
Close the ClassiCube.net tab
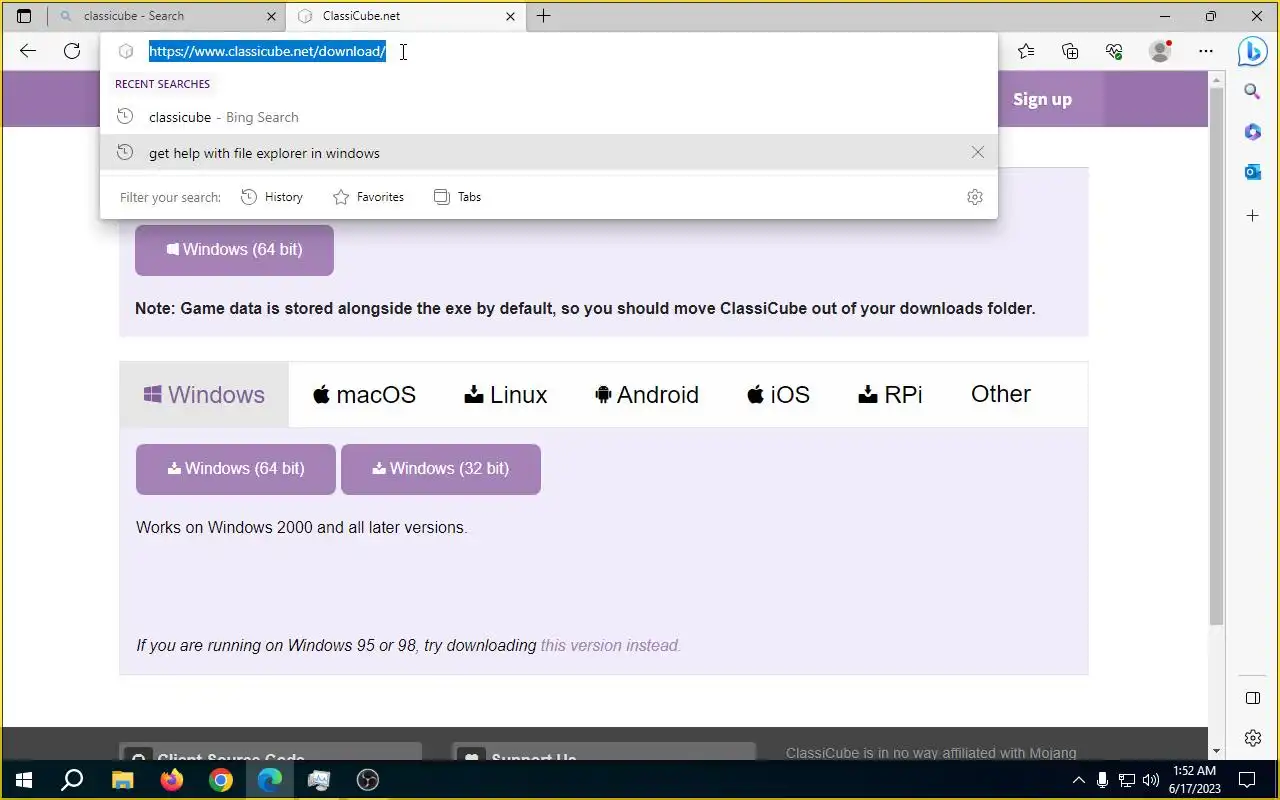click(x=511, y=16)
